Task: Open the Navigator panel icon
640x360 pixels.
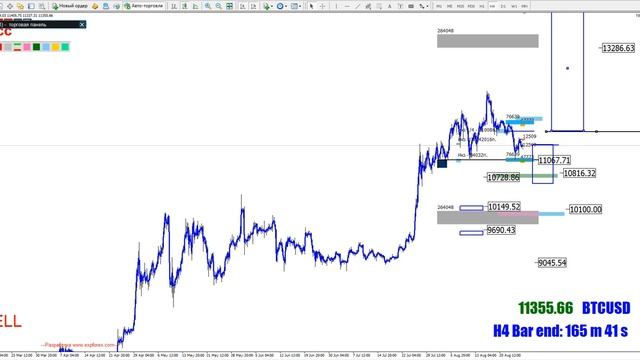Action: point(20,6)
